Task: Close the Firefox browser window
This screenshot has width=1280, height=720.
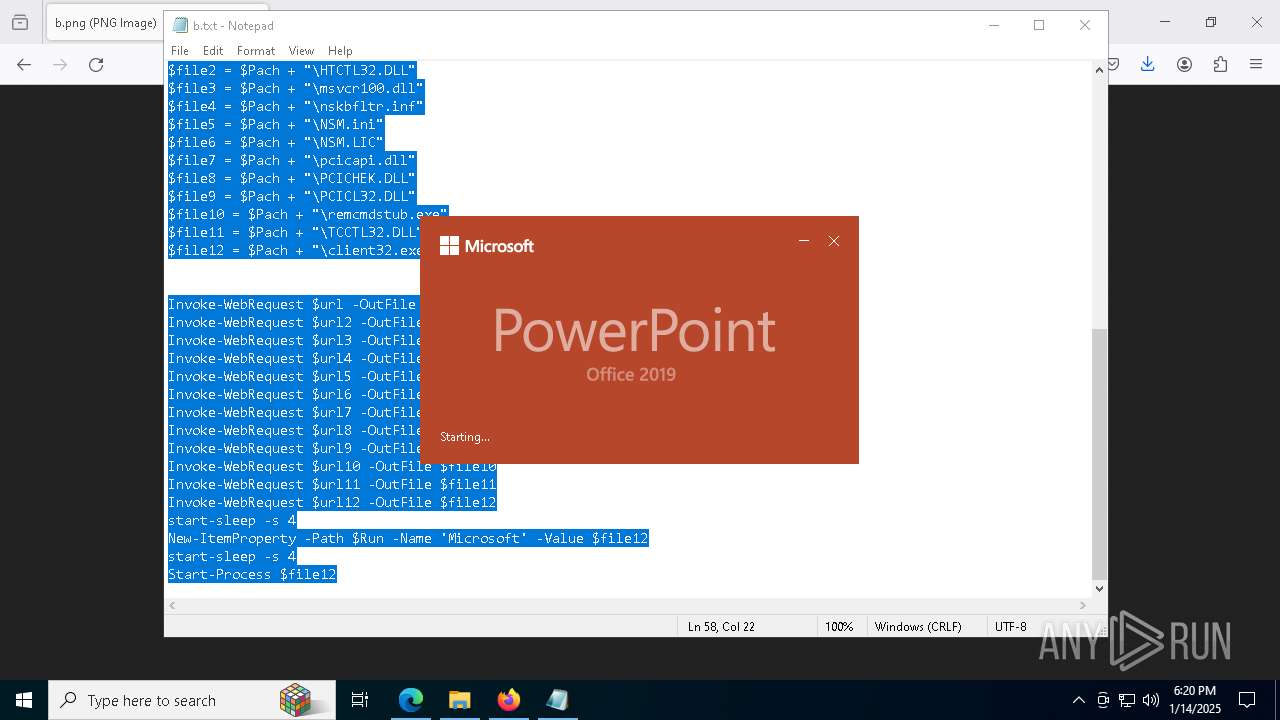Action: [1257, 22]
